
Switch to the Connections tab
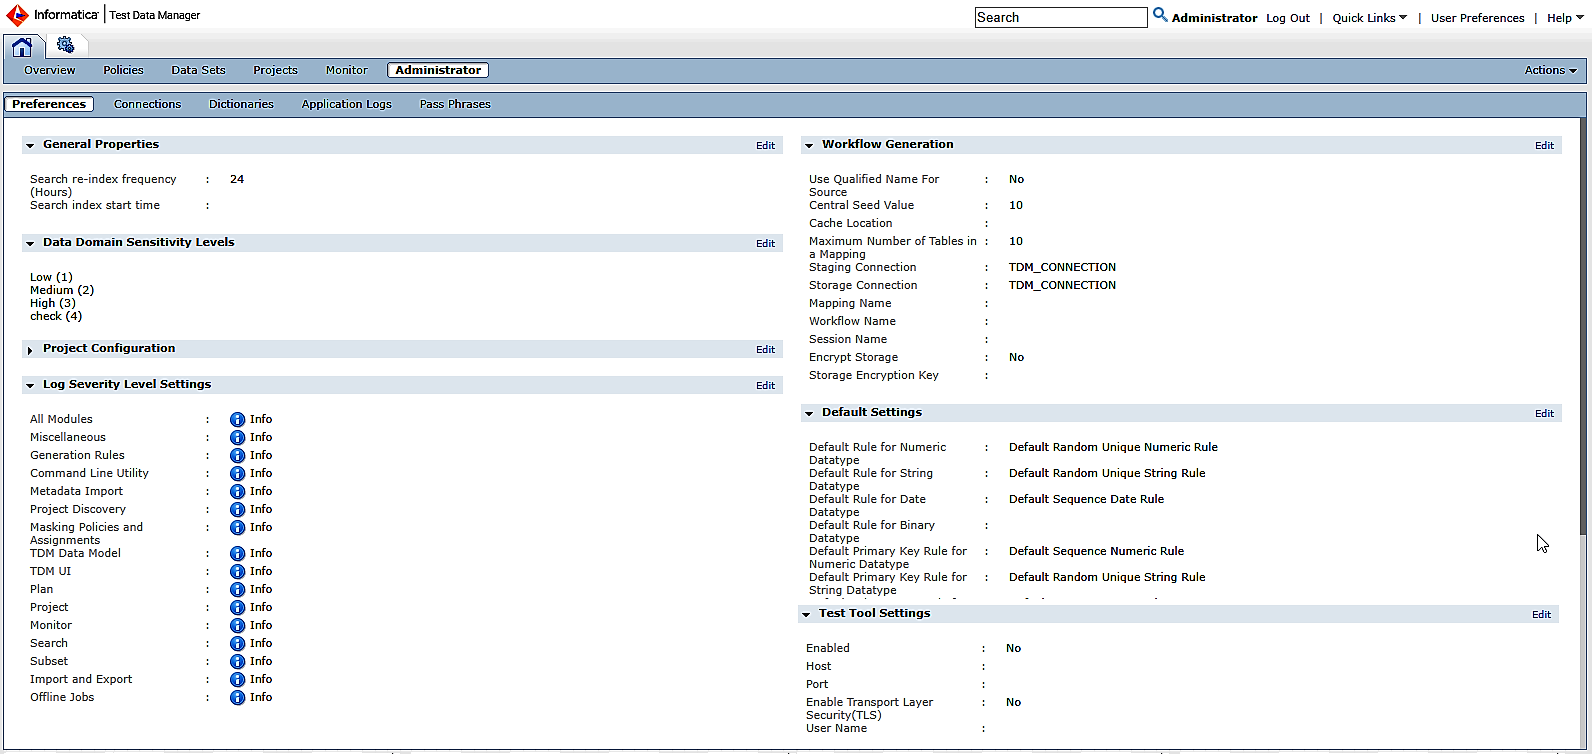coord(147,104)
